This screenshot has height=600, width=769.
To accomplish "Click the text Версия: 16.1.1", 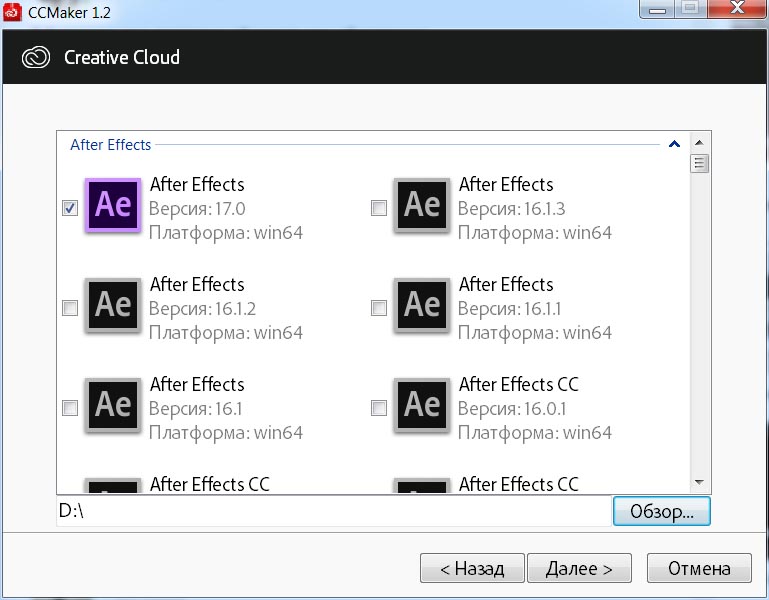I will (510, 309).
